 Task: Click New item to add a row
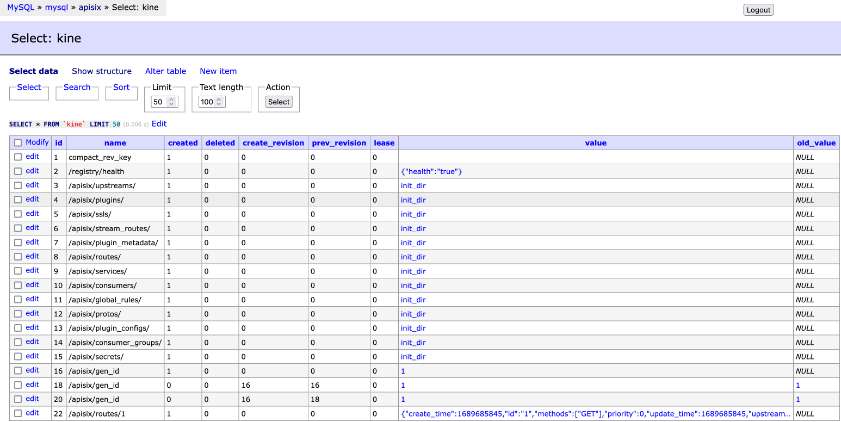218,71
